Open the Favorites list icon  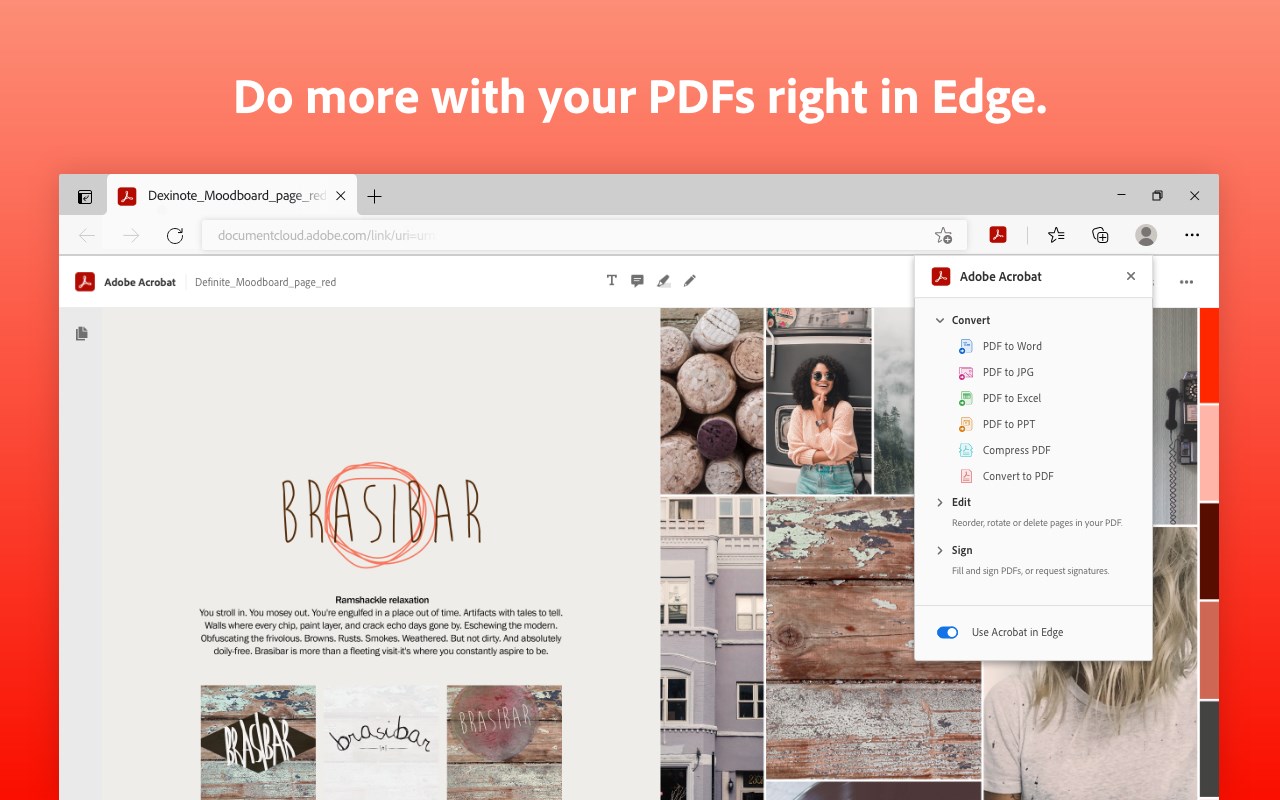pyautogui.click(x=1056, y=235)
